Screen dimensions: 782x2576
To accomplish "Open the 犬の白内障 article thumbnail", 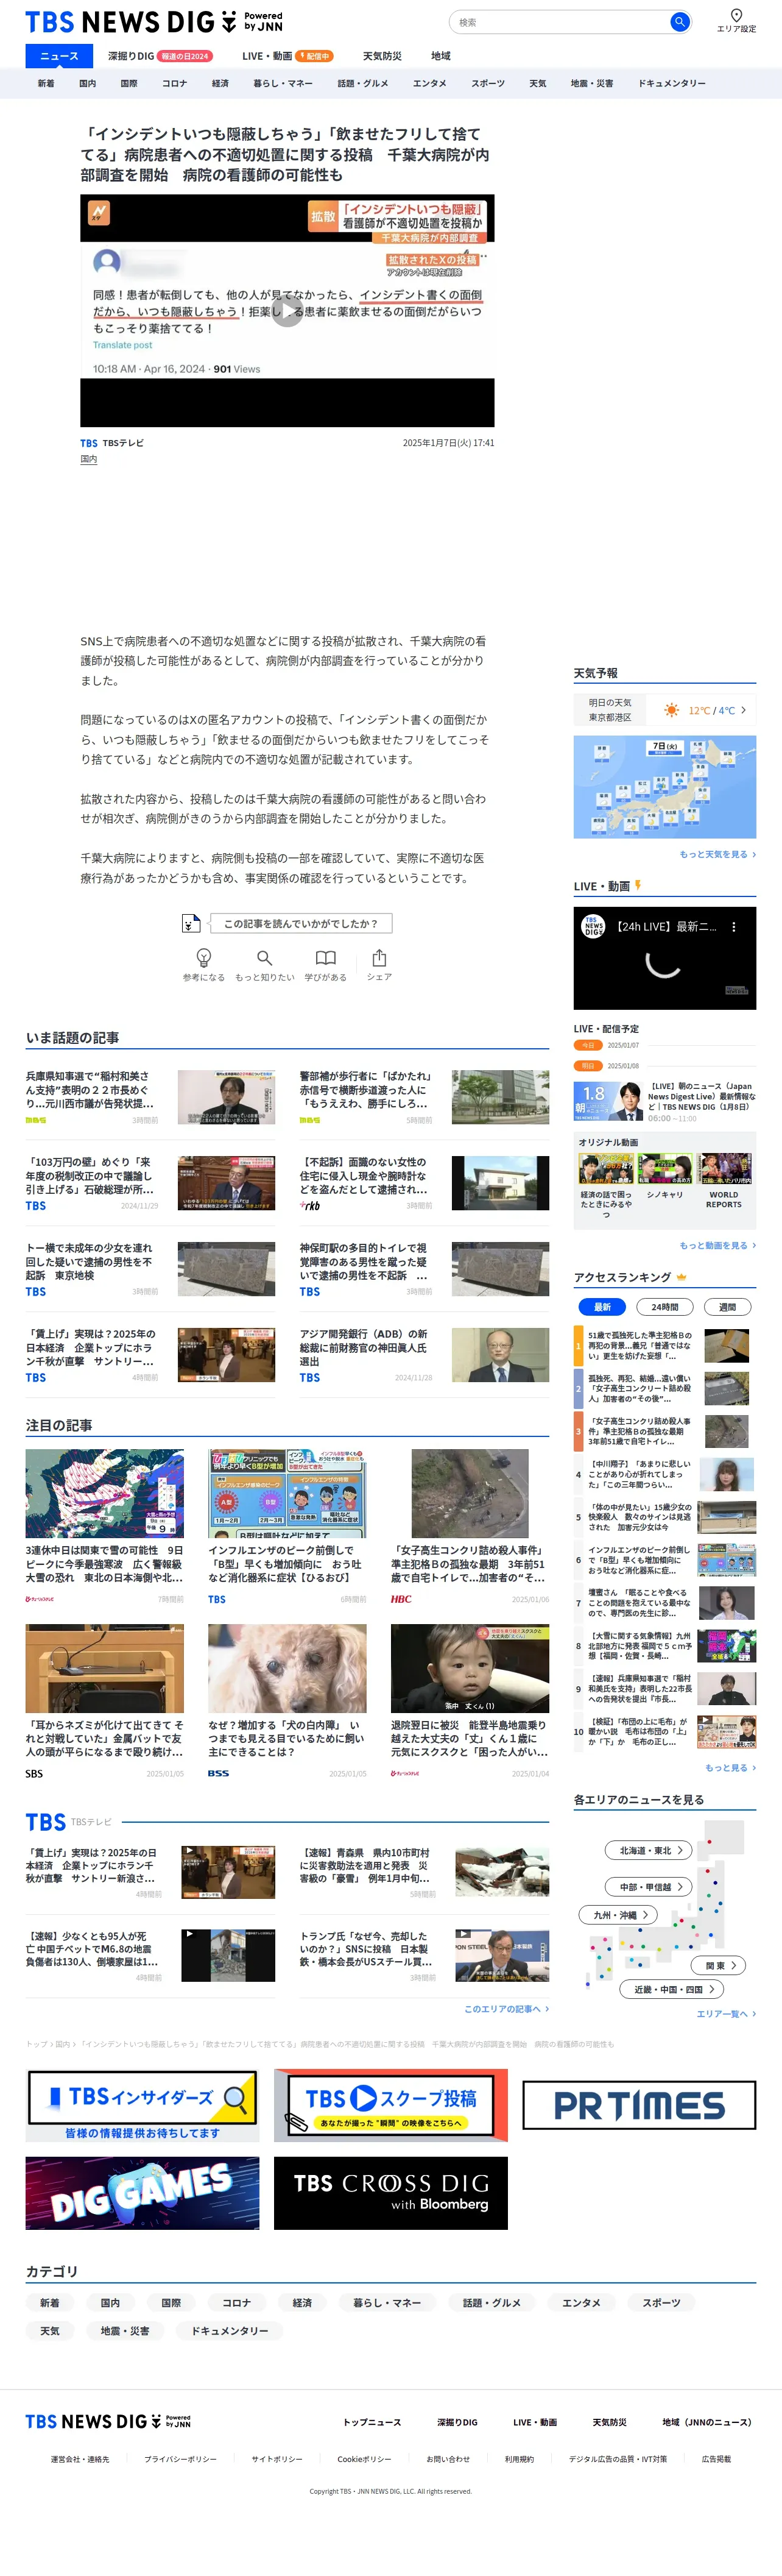I will 287,1668.
